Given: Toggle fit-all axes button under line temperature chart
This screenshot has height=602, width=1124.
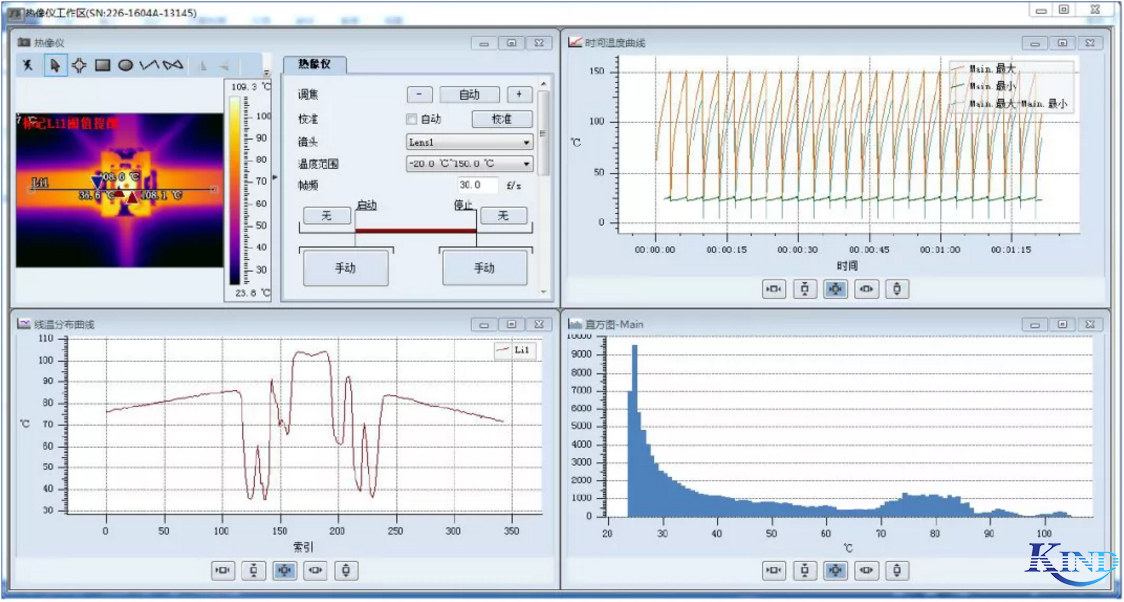Looking at the screenshot, I should coord(285,571).
